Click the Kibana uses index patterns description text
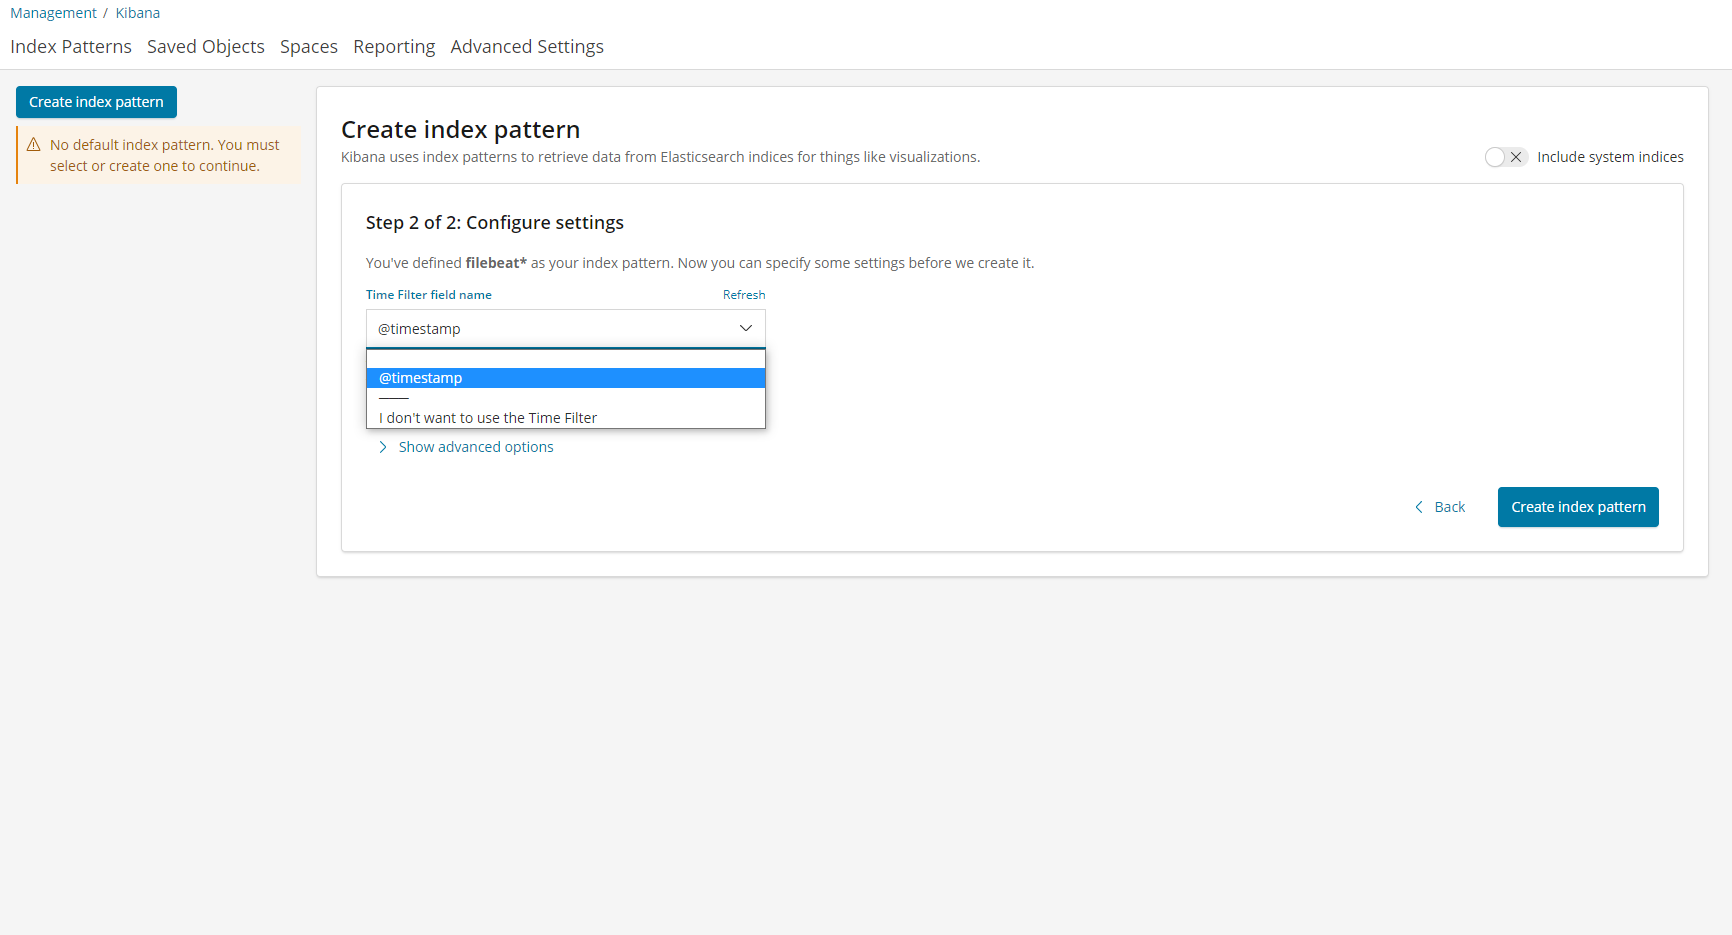1732x935 pixels. click(x=660, y=157)
